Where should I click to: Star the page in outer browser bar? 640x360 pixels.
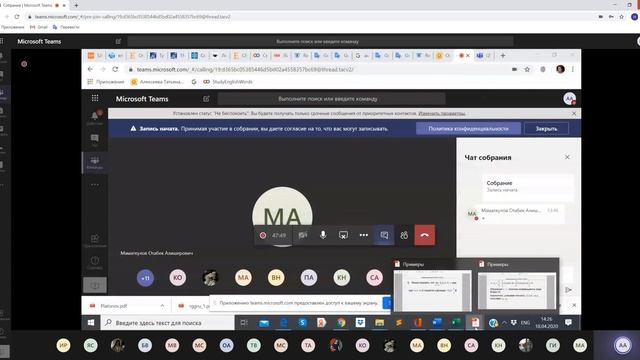point(622,17)
